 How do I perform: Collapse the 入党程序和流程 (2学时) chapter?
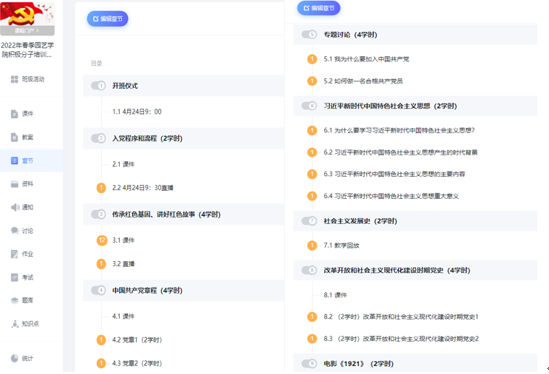(x=183, y=138)
